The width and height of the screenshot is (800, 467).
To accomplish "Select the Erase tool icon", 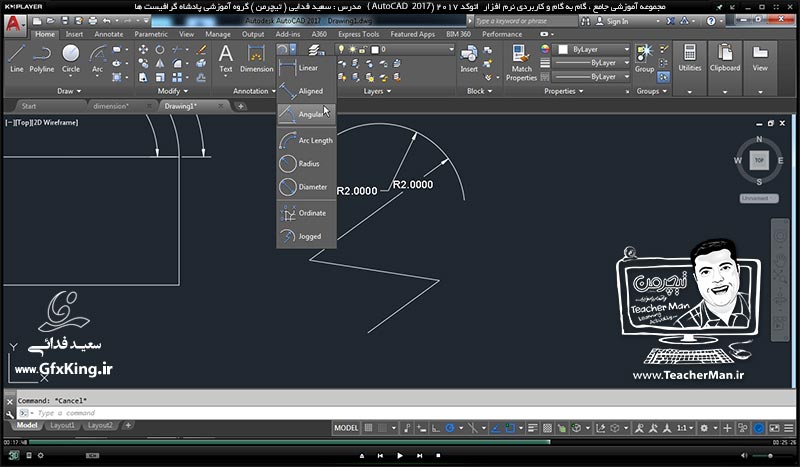I will [202, 50].
